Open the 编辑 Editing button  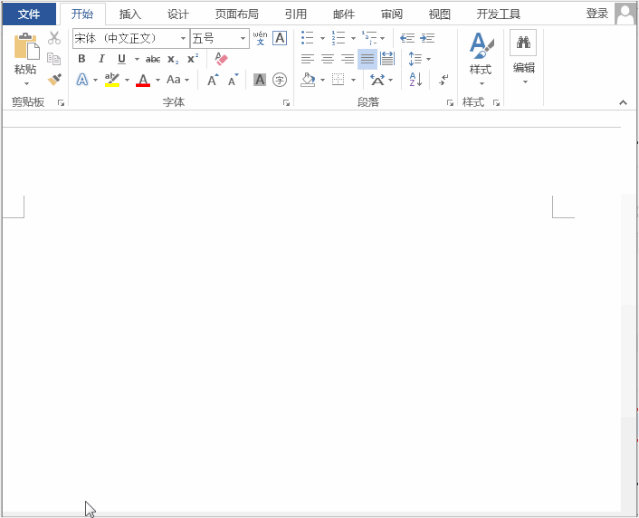point(524,57)
